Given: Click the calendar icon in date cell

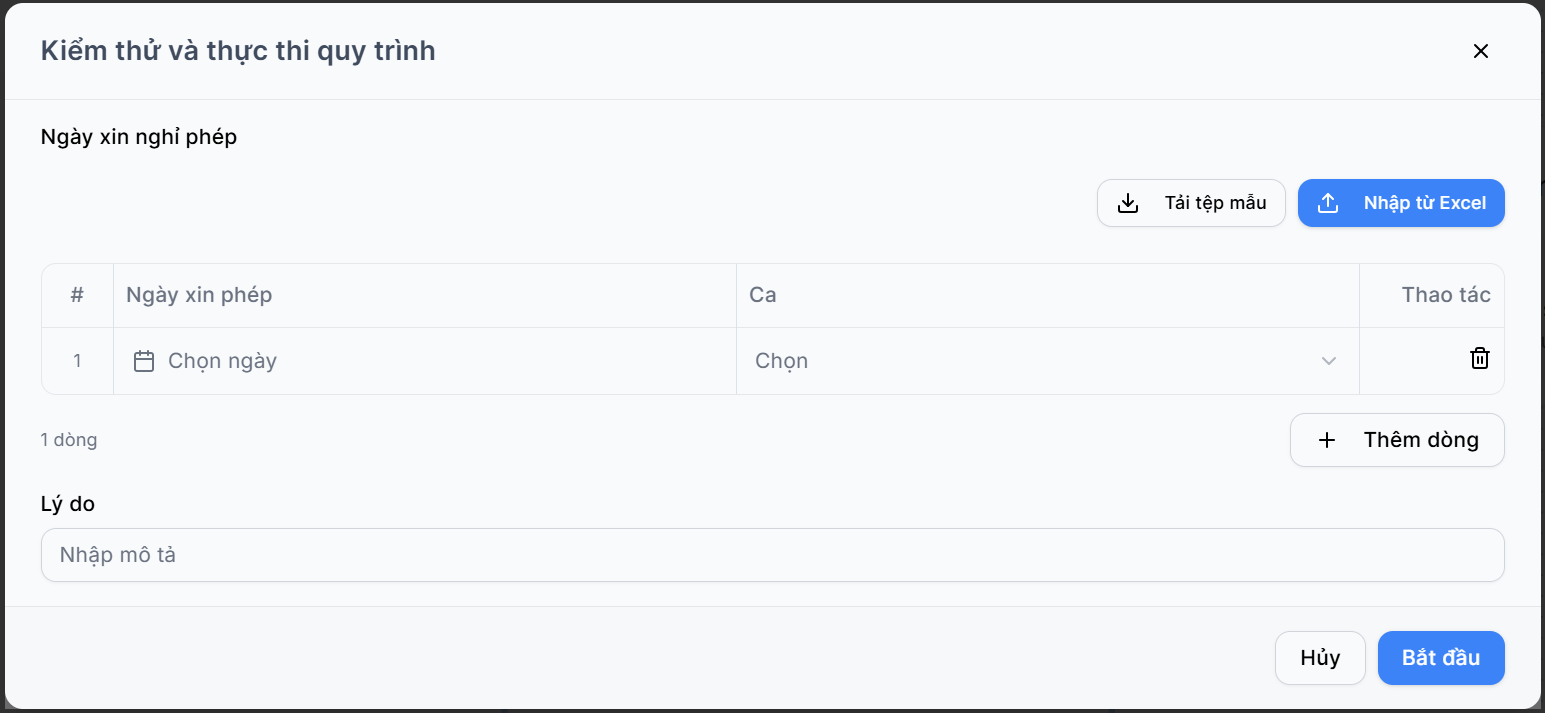Looking at the screenshot, I should (x=144, y=361).
